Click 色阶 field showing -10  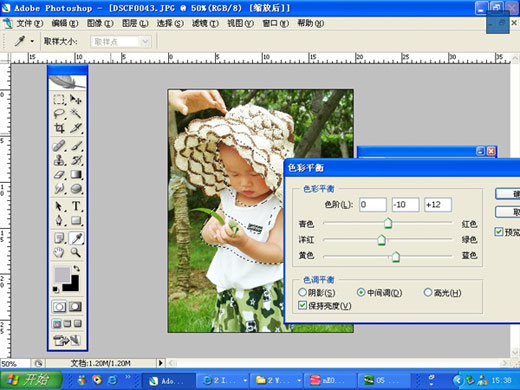(x=405, y=204)
